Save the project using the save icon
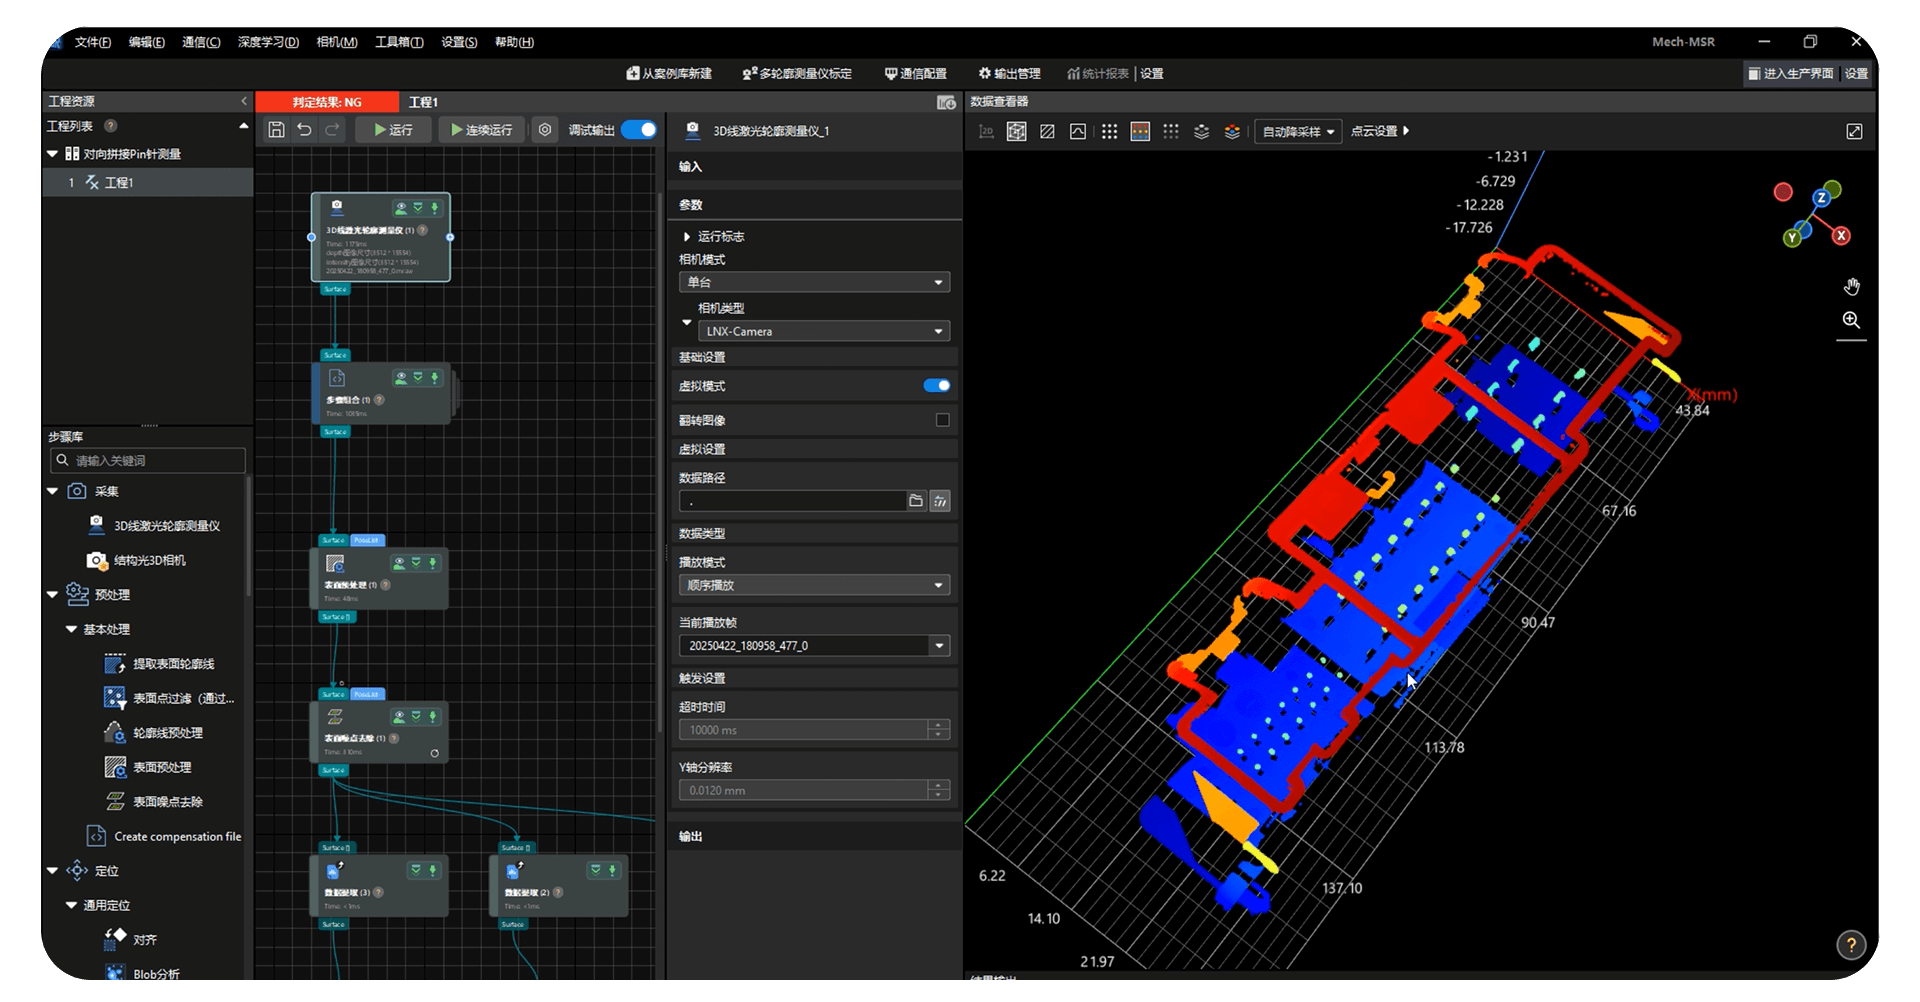The width and height of the screenshot is (1920, 1002). pyautogui.click(x=277, y=130)
